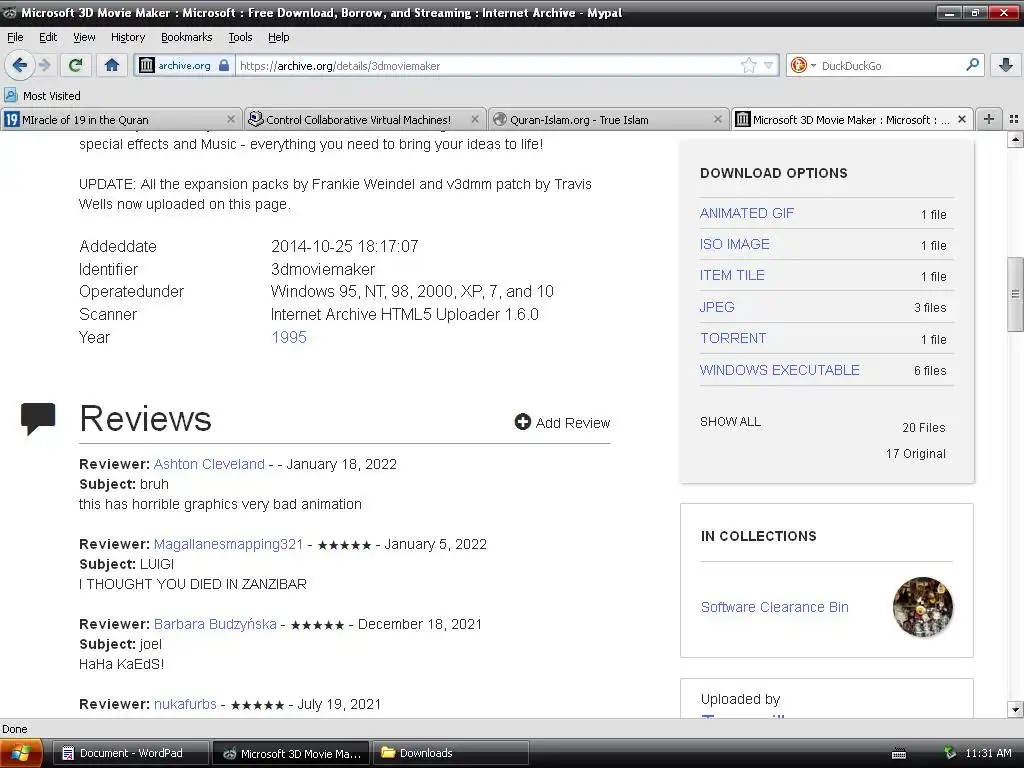
Task: Open Software Clearance Bin collection link
Action: [x=775, y=607]
